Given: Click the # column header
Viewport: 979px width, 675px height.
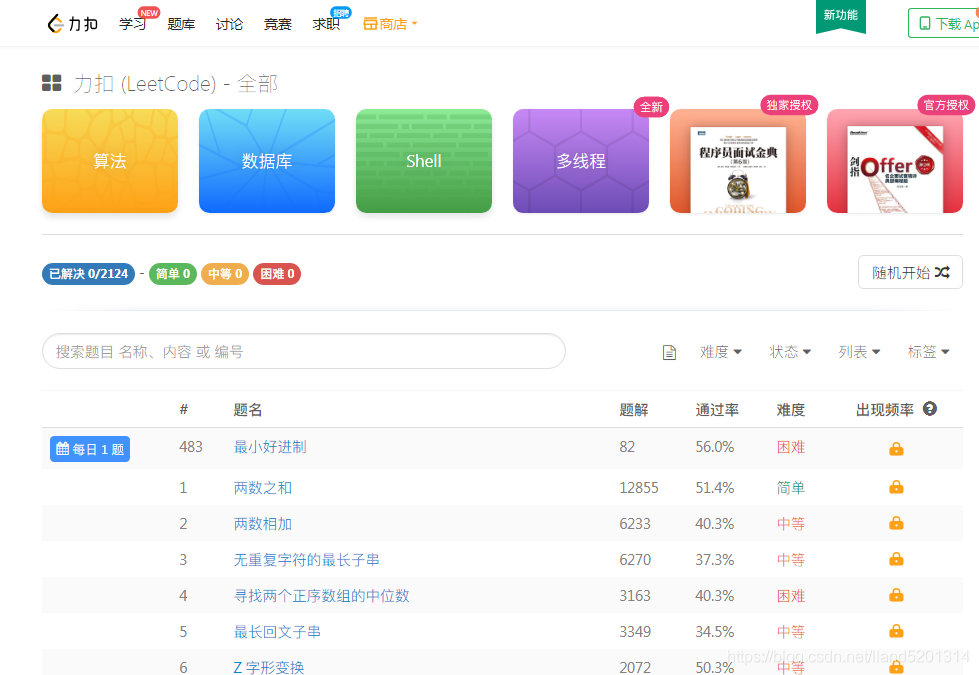Looking at the screenshot, I should (184, 410).
